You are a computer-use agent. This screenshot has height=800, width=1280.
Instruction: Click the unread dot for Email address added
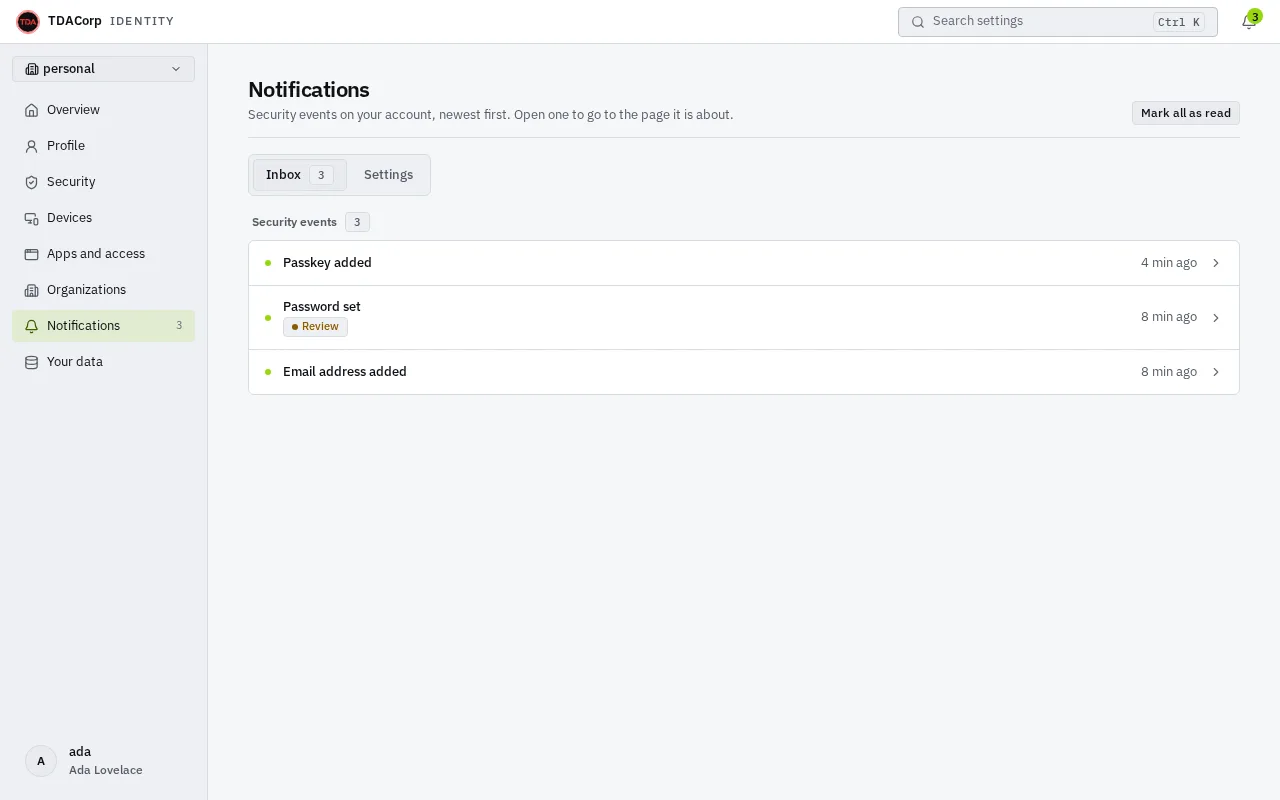(268, 372)
